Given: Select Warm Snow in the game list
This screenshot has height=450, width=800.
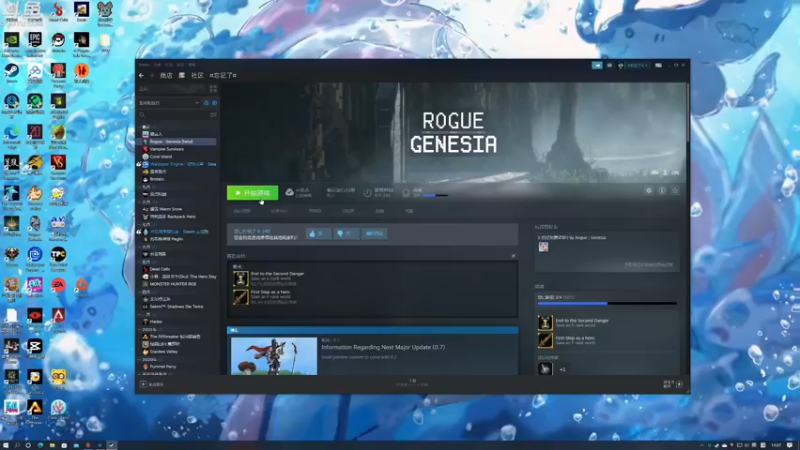Looking at the screenshot, I should click(x=178, y=209).
